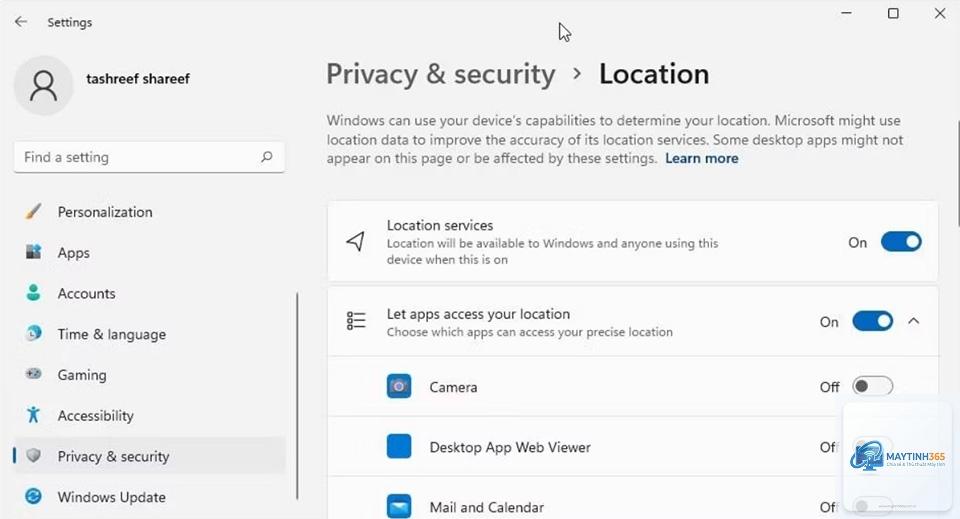Maximize the Settings window
Image resolution: width=960 pixels, height=519 pixels.
click(893, 13)
